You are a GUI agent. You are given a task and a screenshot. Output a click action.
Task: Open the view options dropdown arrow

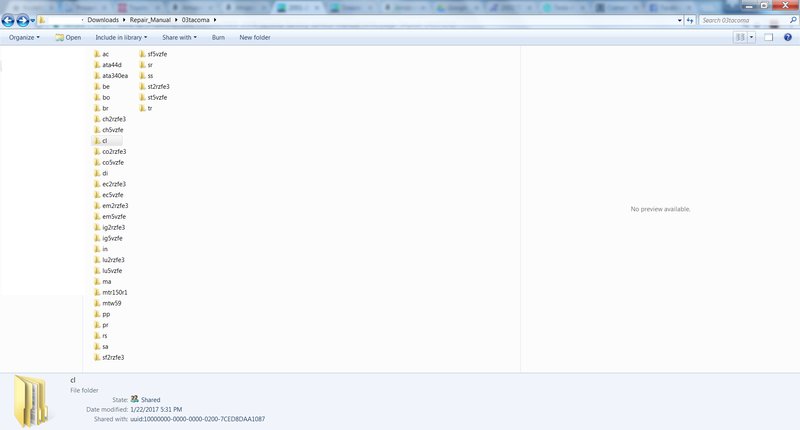[x=751, y=37]
